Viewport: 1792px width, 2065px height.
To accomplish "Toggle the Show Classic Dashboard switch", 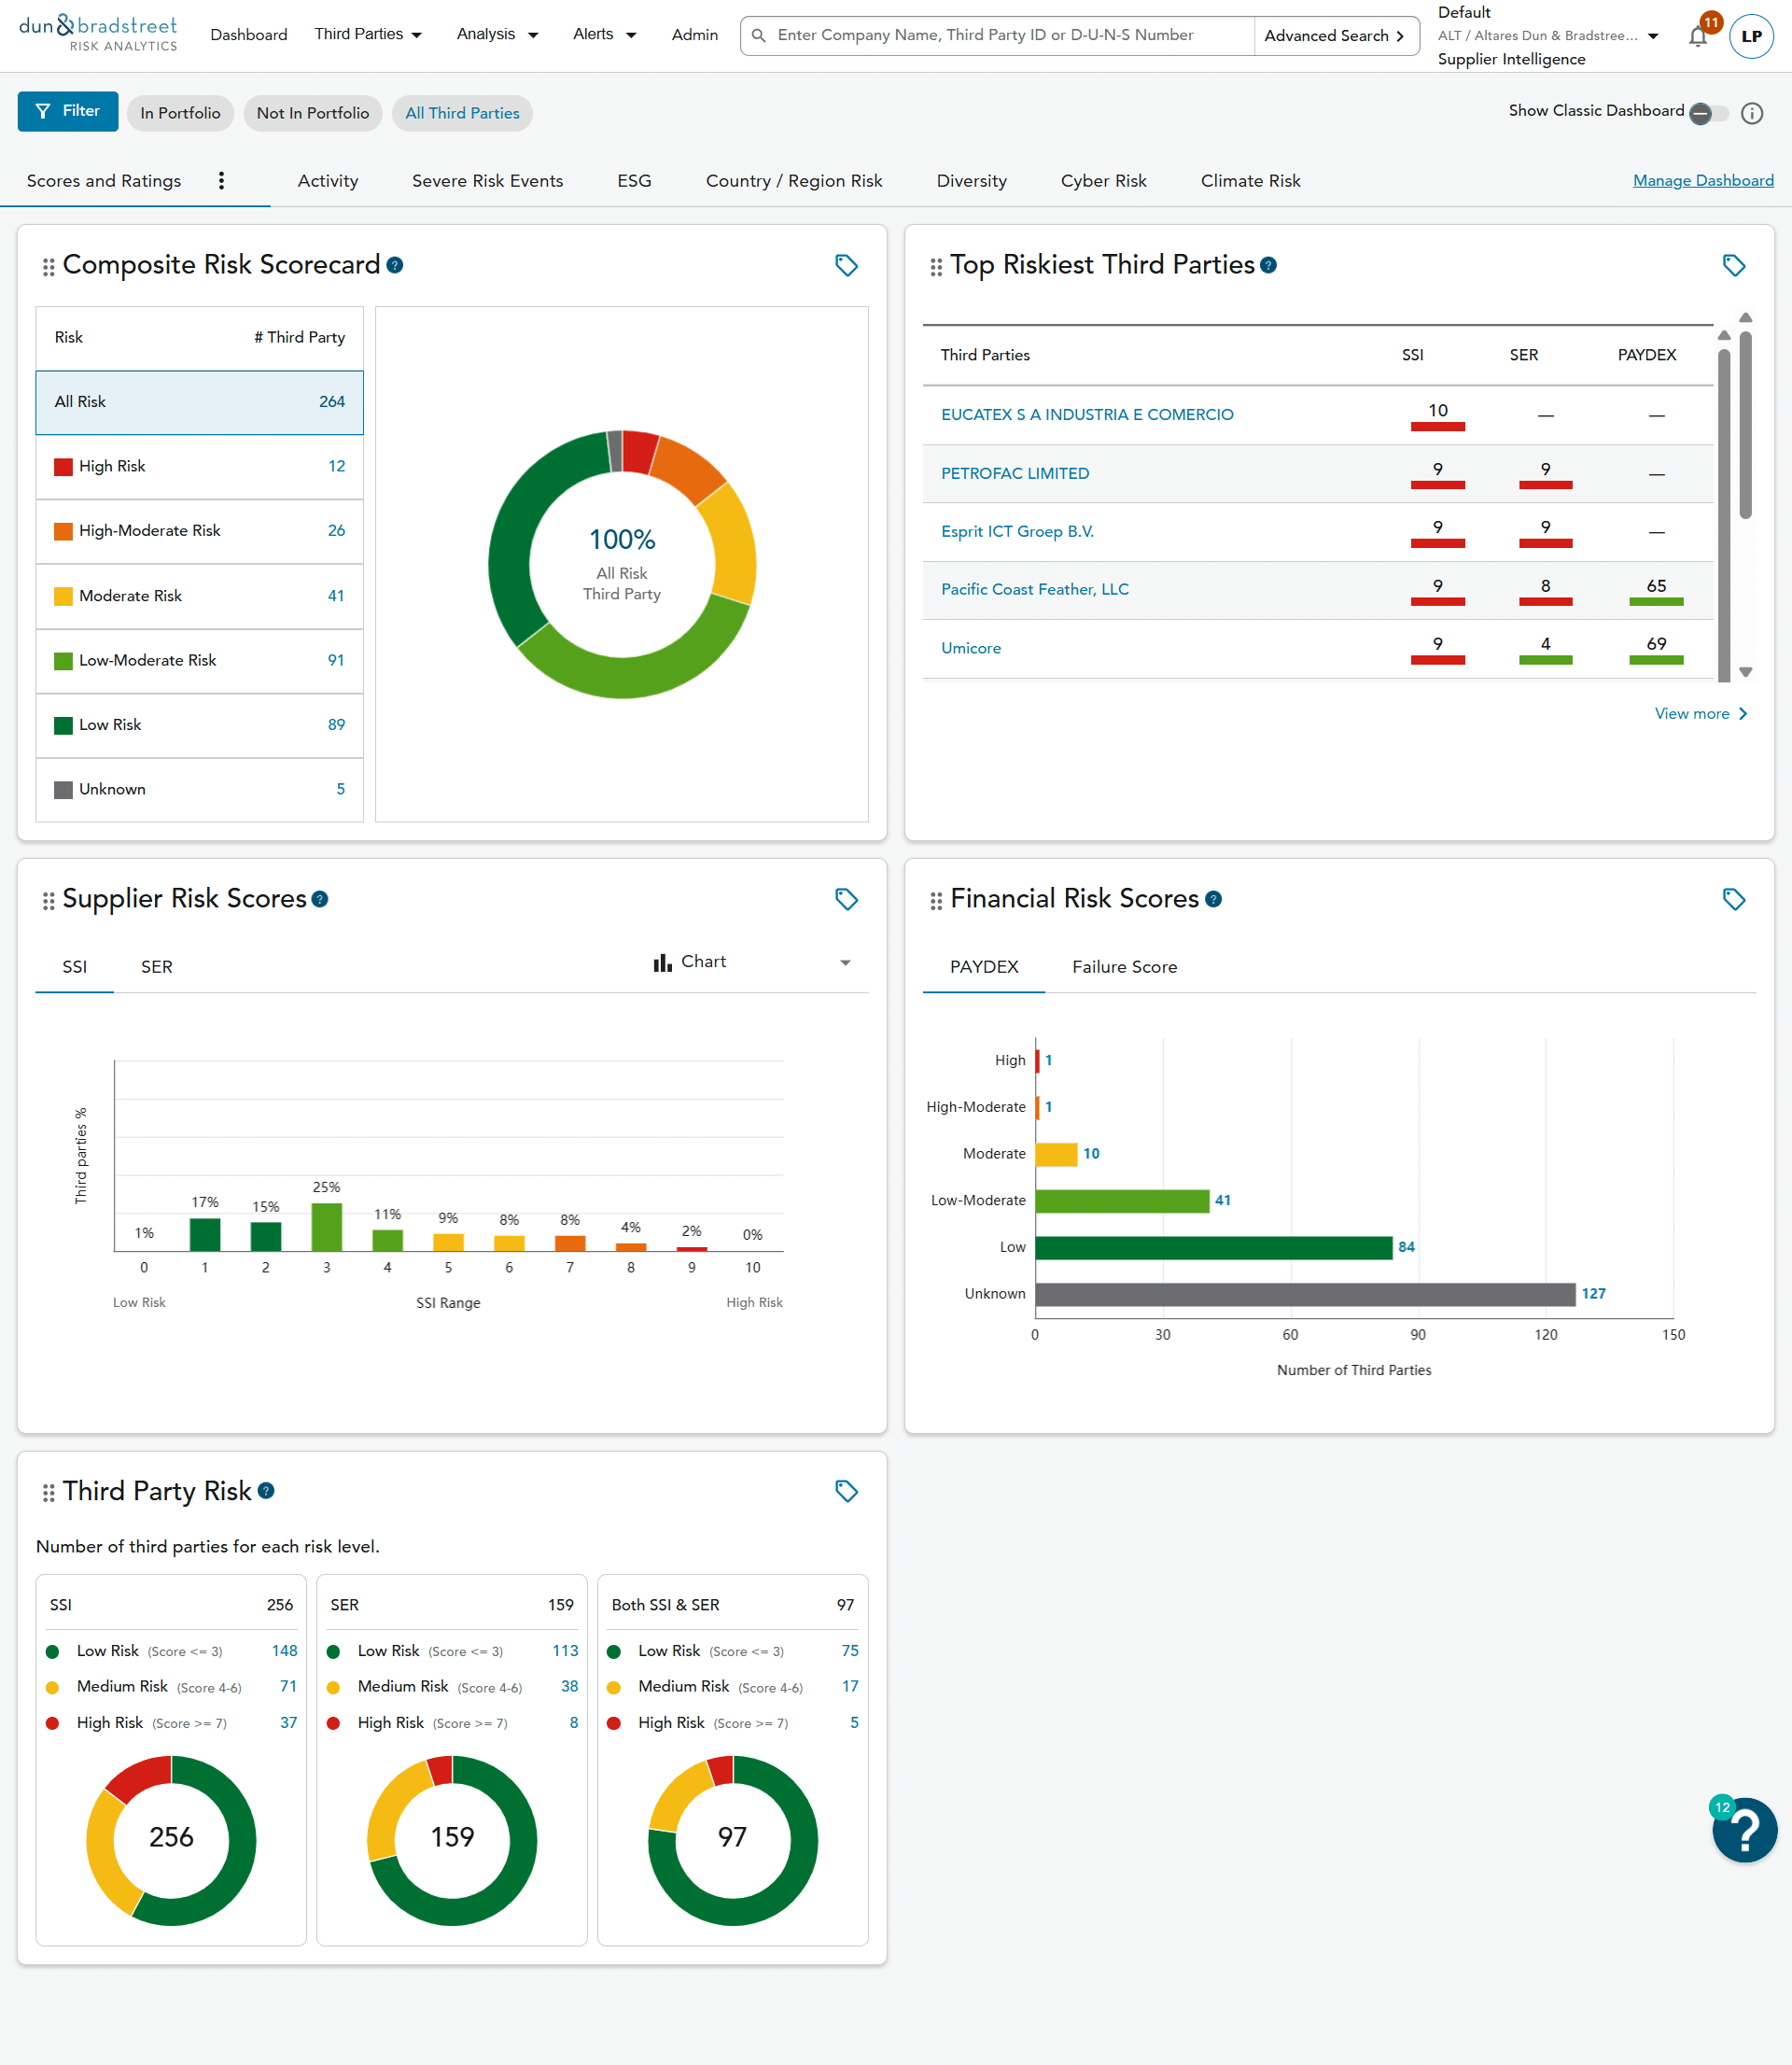I will (x=1708, y=113).
